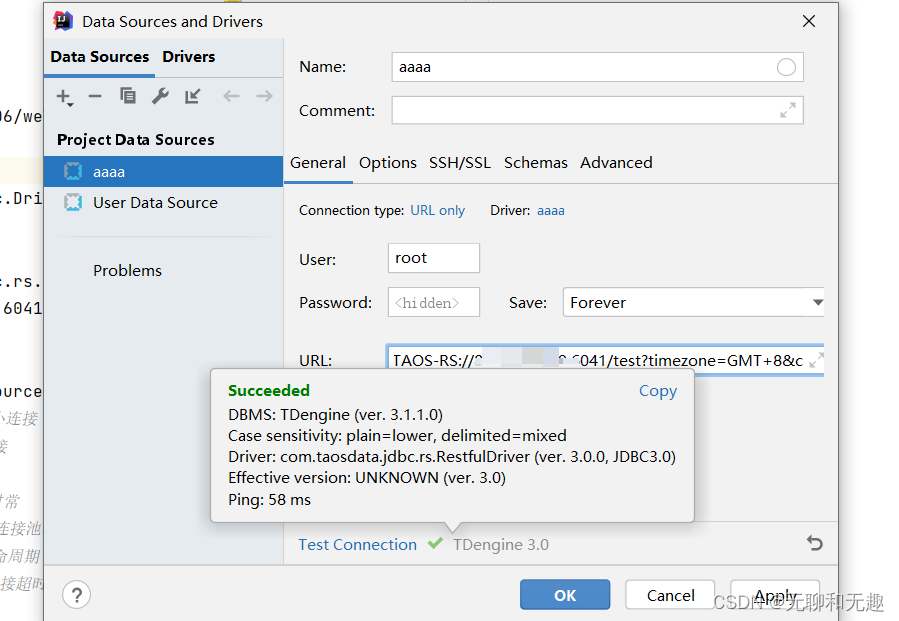899x621 pixels.
Task: Open the Schemas tab
Action: [535, 162]
